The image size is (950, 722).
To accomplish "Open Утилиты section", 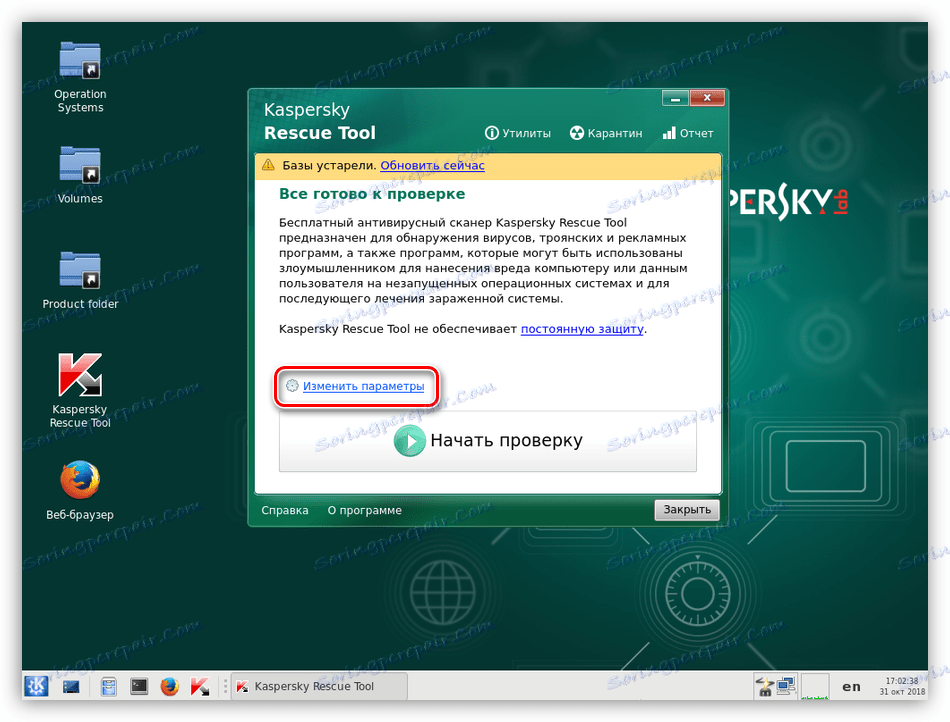I will coord(518,133).
